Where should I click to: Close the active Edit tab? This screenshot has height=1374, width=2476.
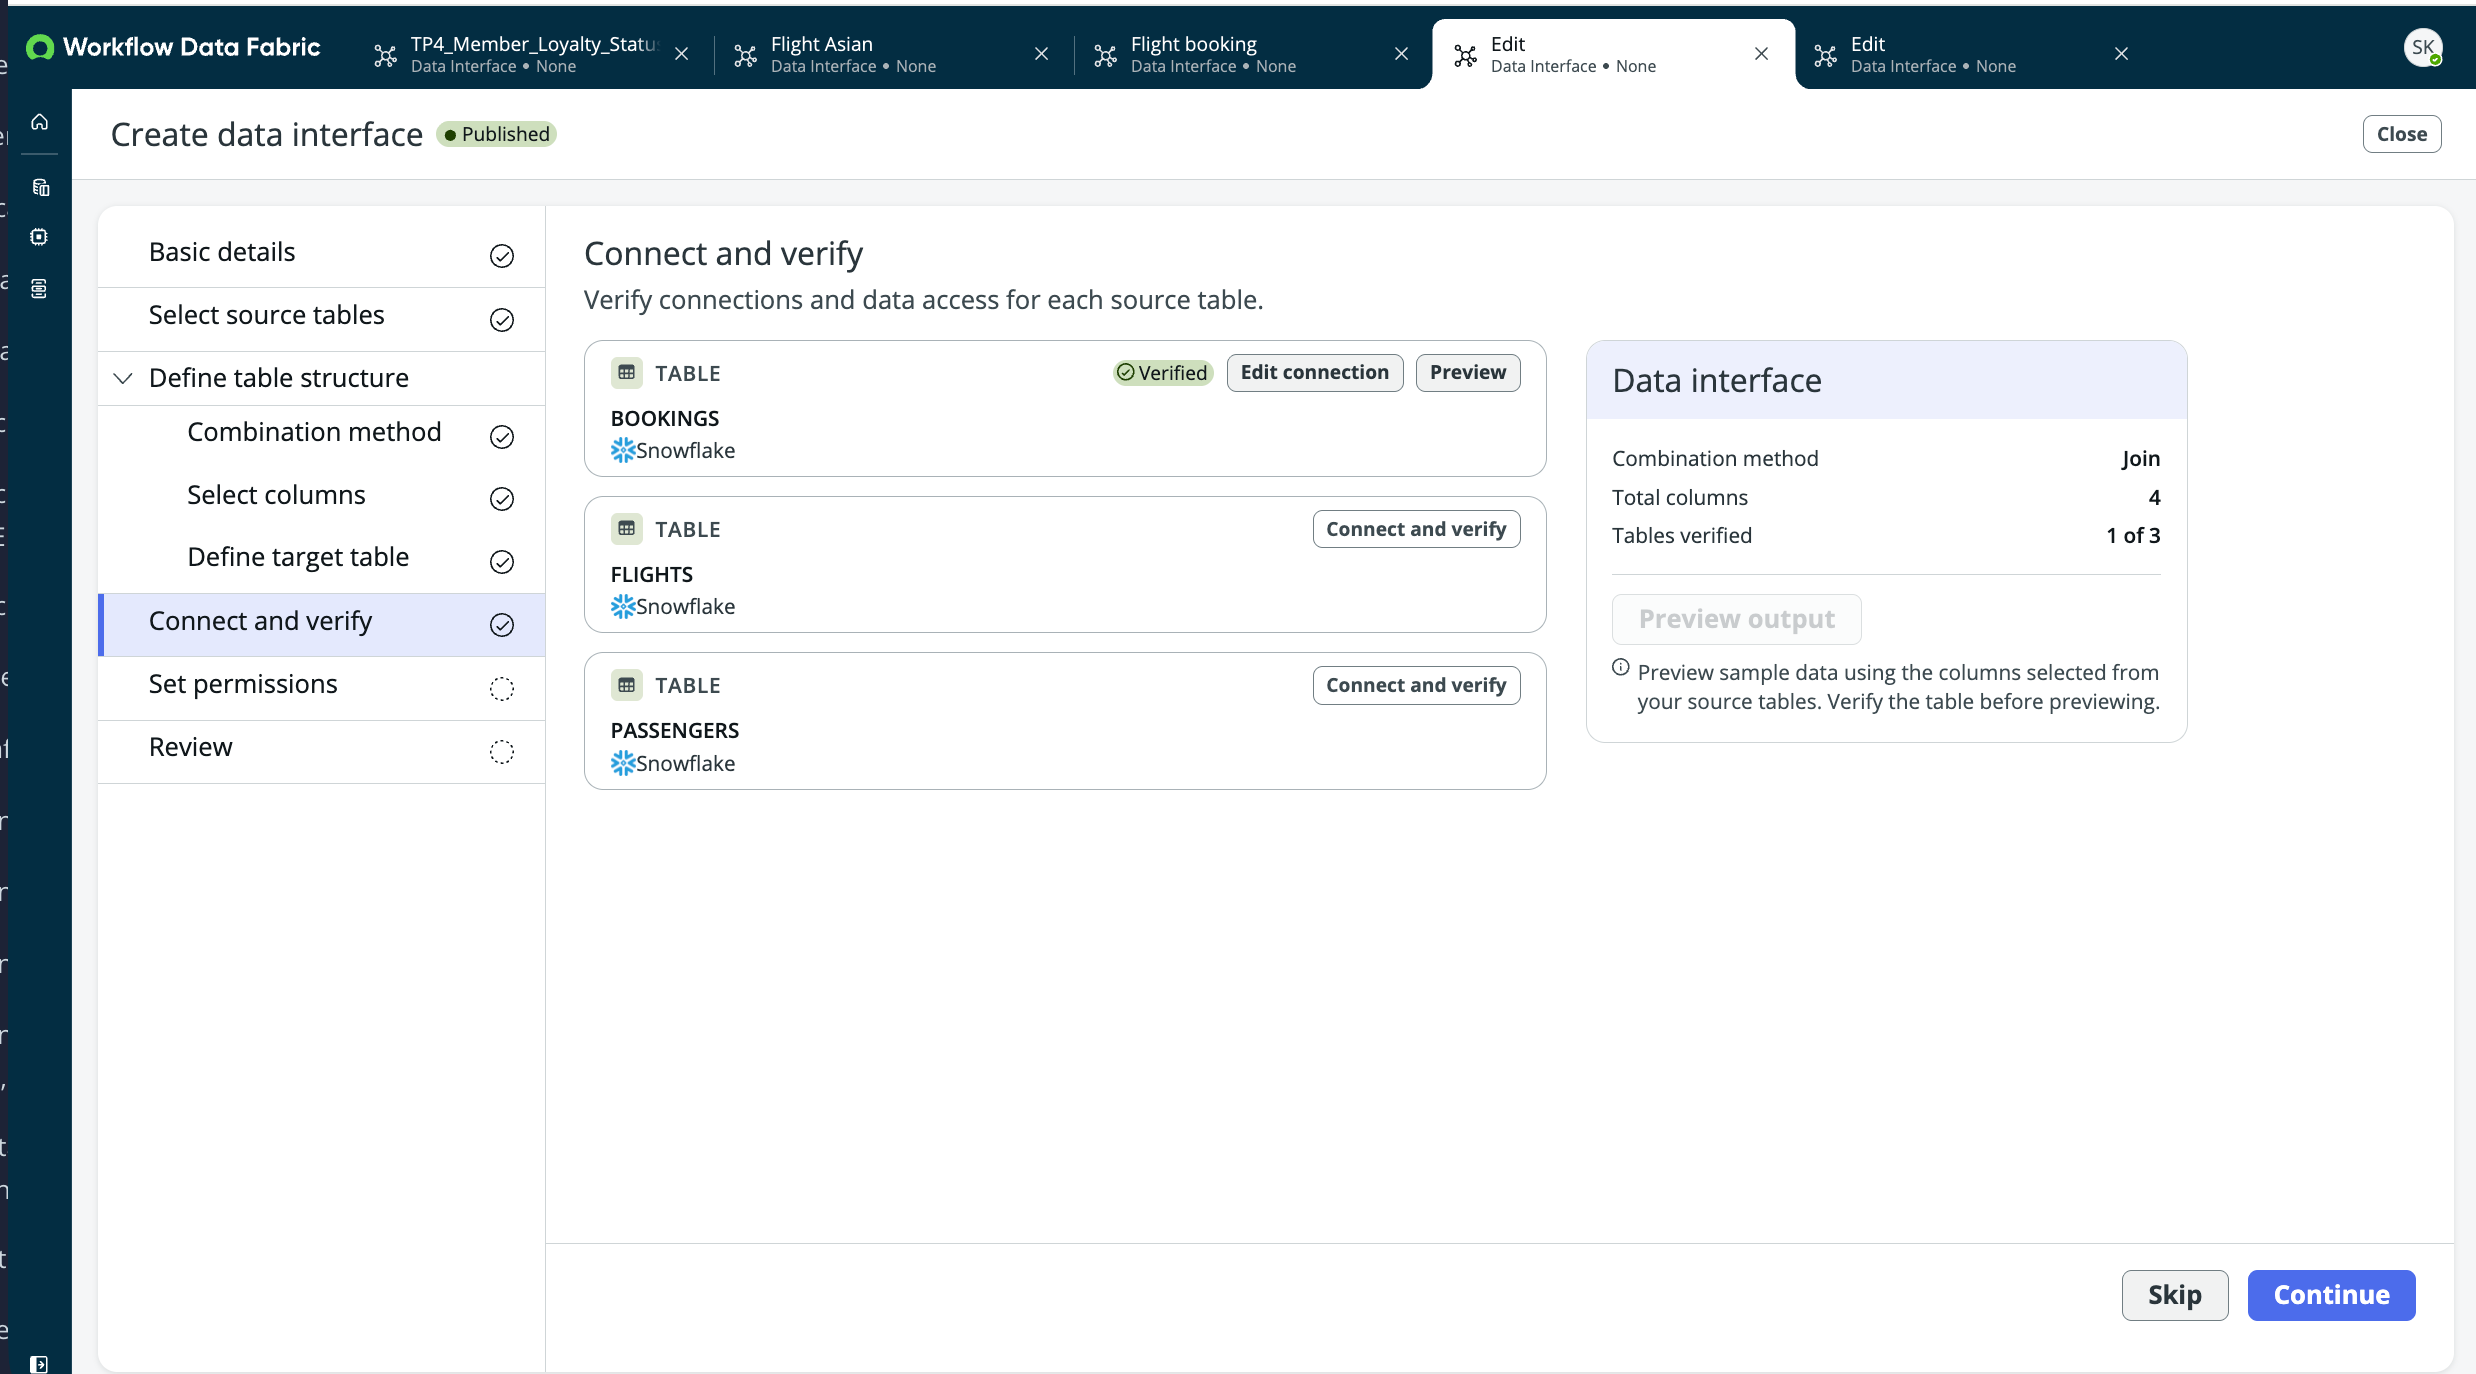1761,54
